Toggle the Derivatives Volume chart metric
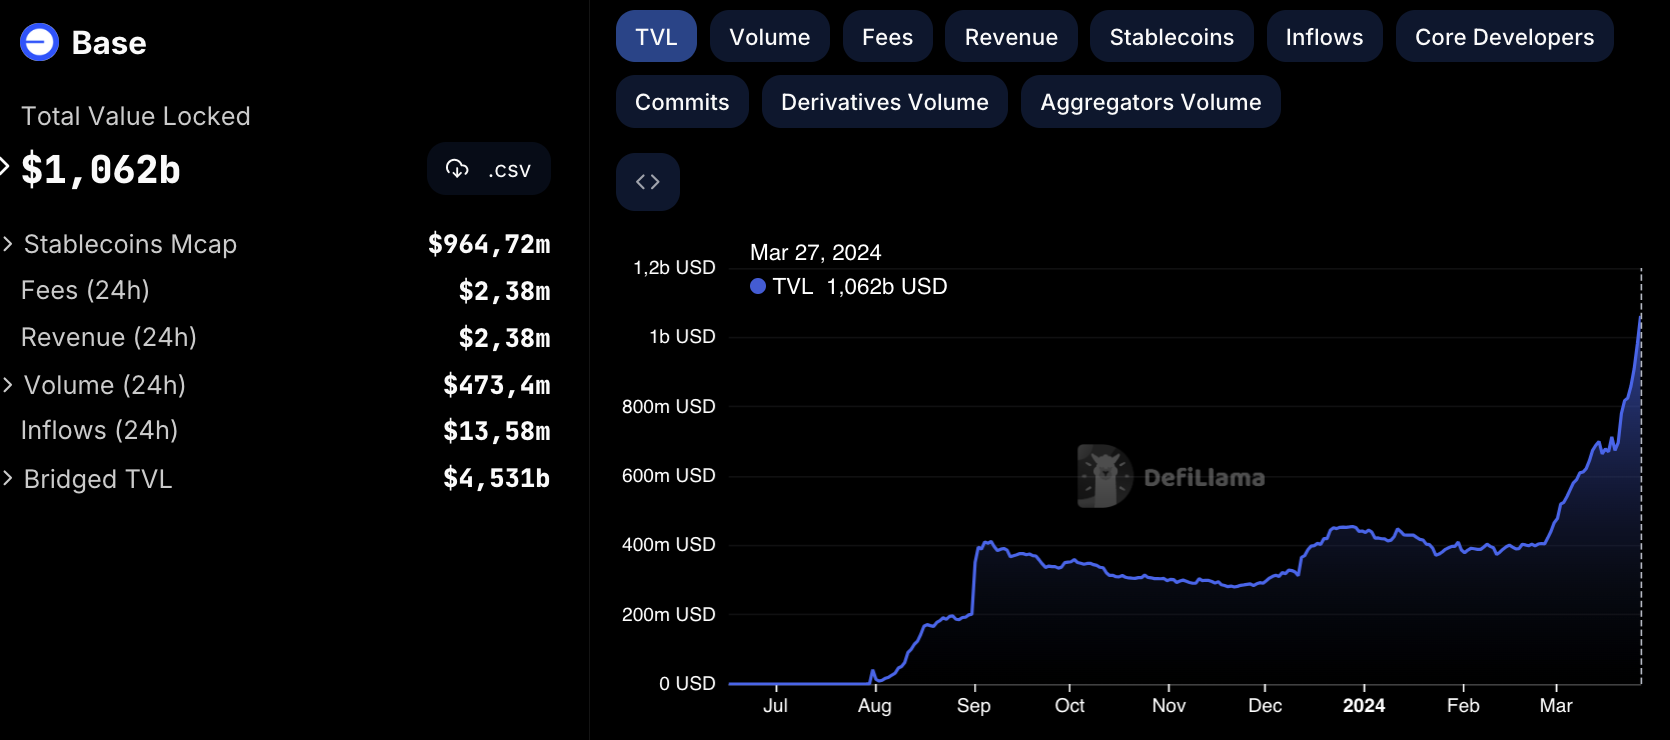Image resolution: width=1670 pixels, height=740 pixels. [885, 102]
